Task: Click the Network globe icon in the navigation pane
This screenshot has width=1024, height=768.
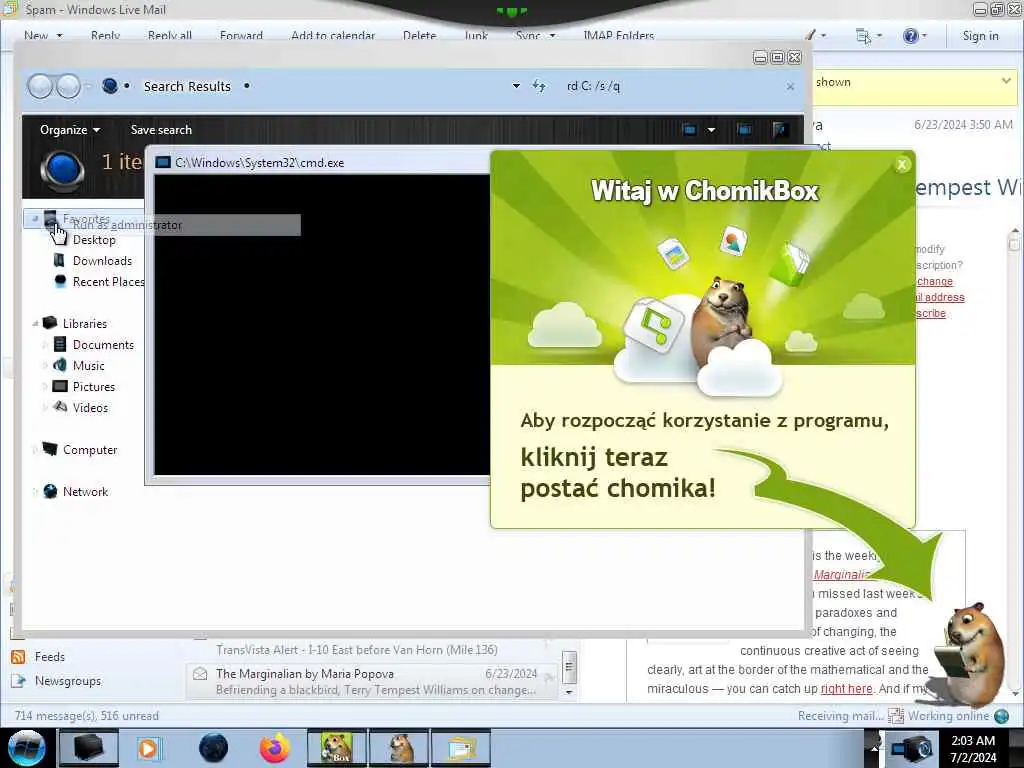Action: click(x=50, y=492)
